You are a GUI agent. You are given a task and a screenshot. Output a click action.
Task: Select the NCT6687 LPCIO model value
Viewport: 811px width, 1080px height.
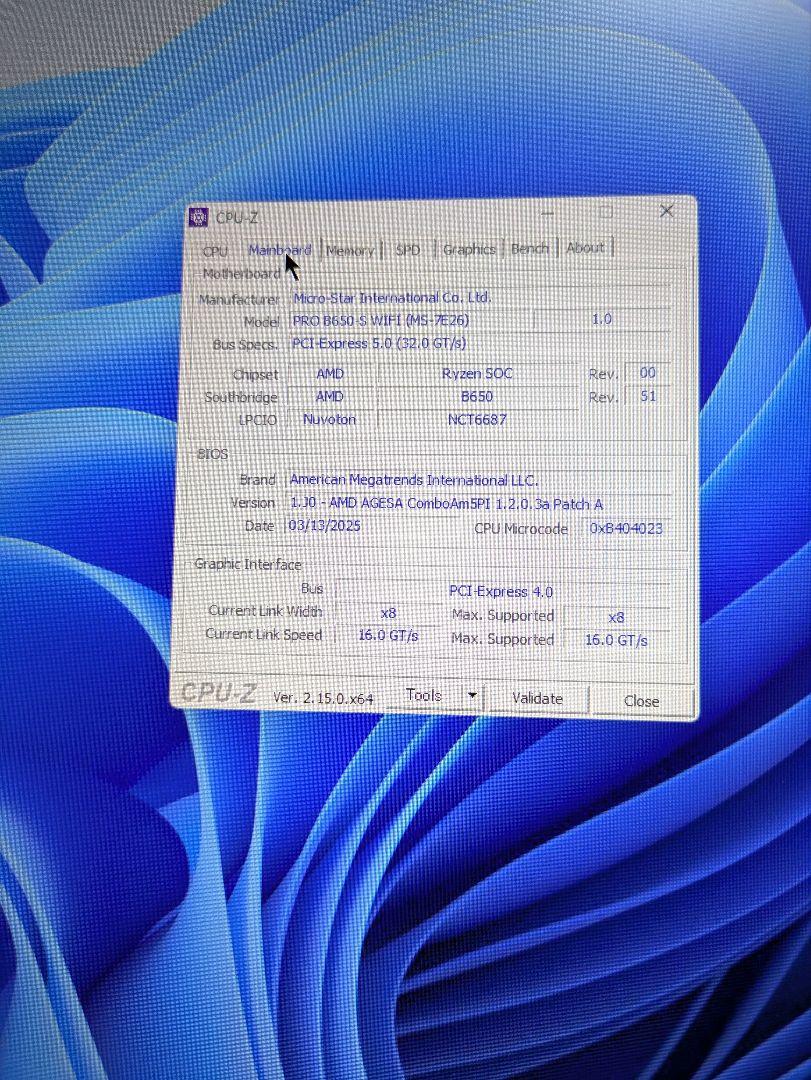pos(477,419)
